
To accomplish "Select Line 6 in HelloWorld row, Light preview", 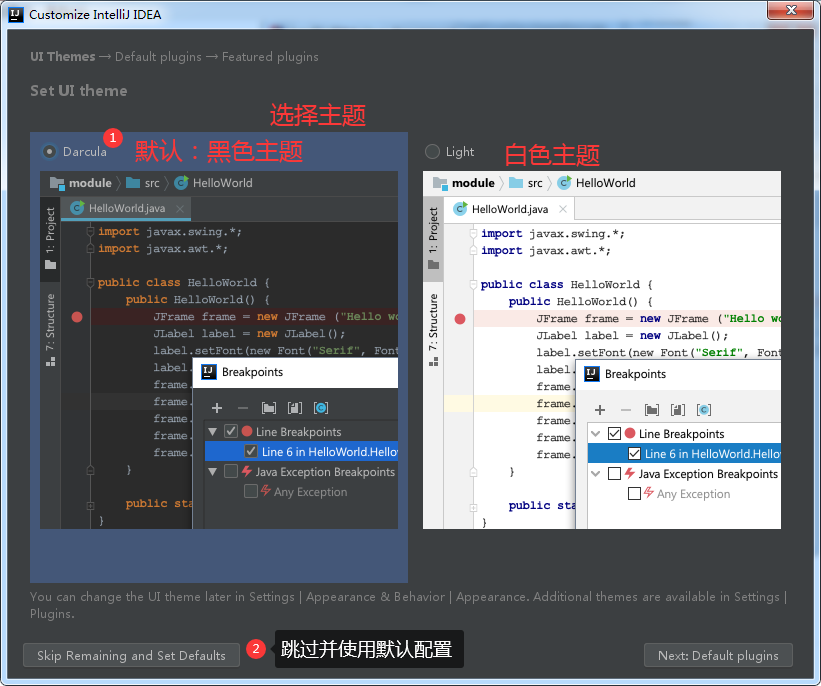I will click(684, 453).
